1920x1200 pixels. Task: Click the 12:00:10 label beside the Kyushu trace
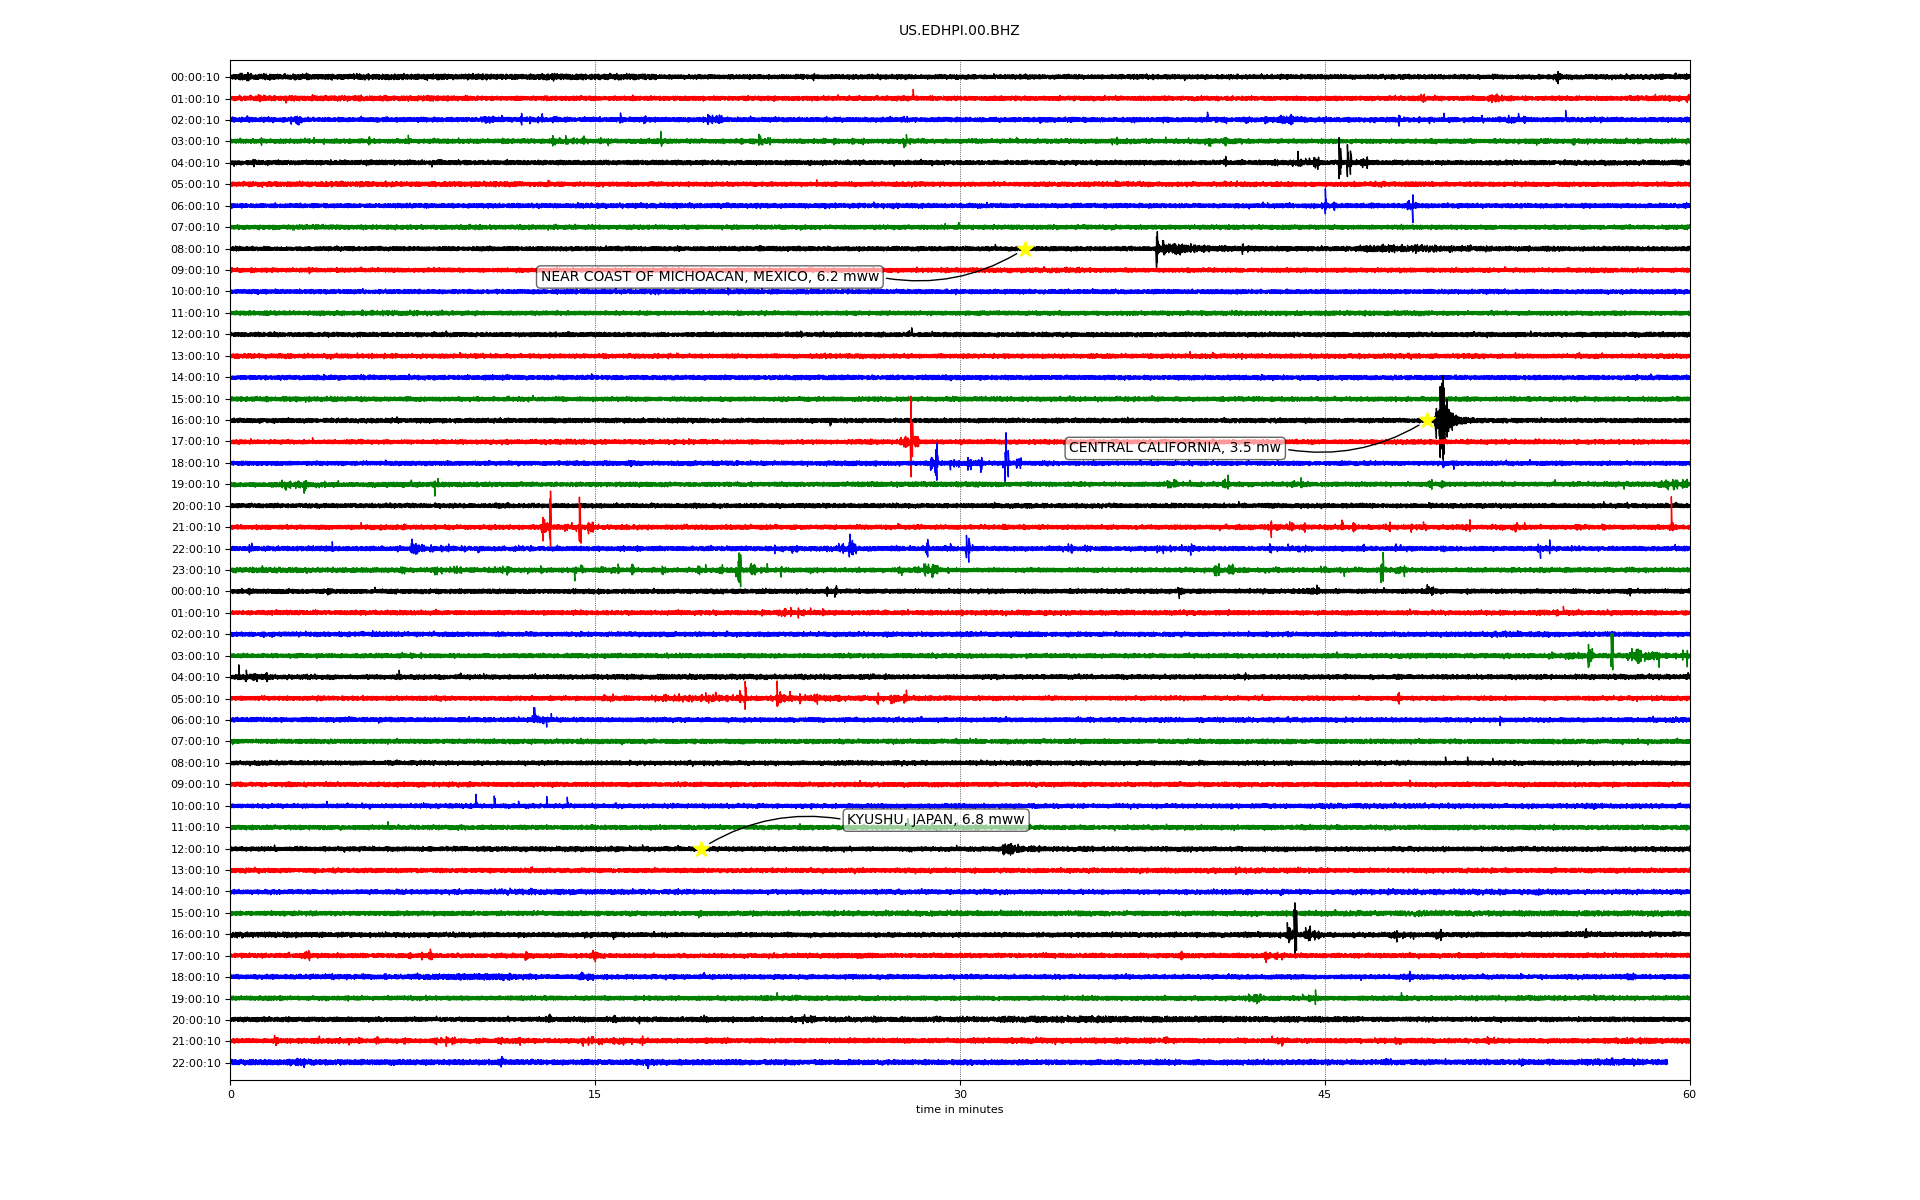coord(195,849)
